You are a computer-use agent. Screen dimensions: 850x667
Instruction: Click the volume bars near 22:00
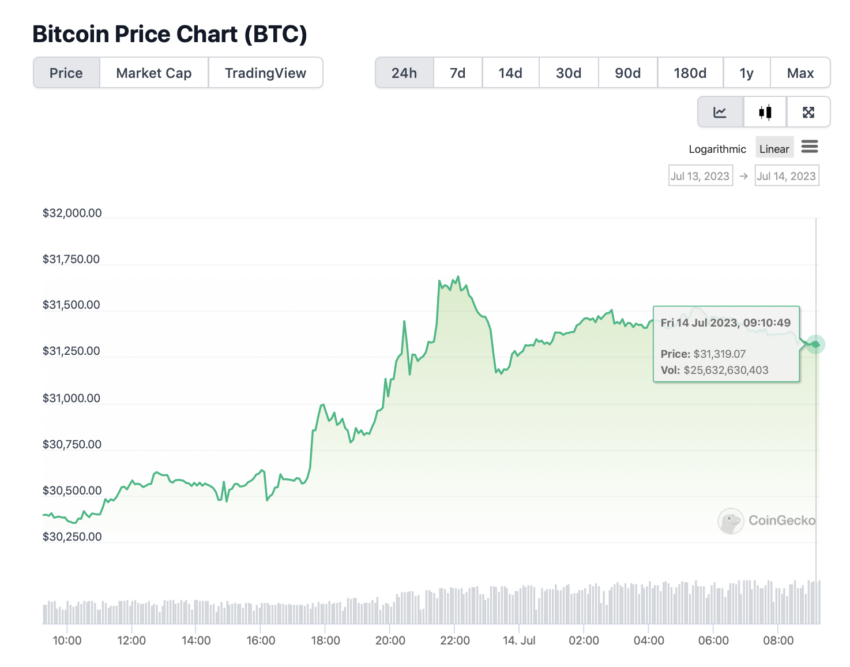point(455,606)
